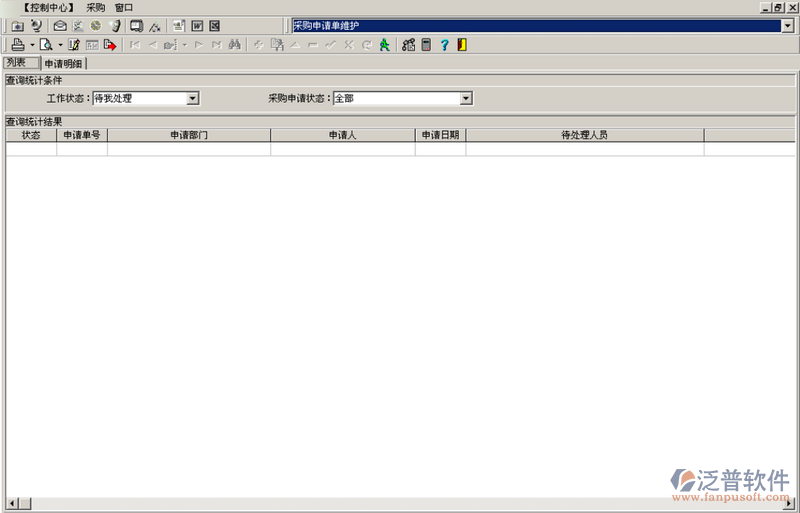Click the triangle modify icon
Screen dimensions: 800x513
(x=295, y=45)
